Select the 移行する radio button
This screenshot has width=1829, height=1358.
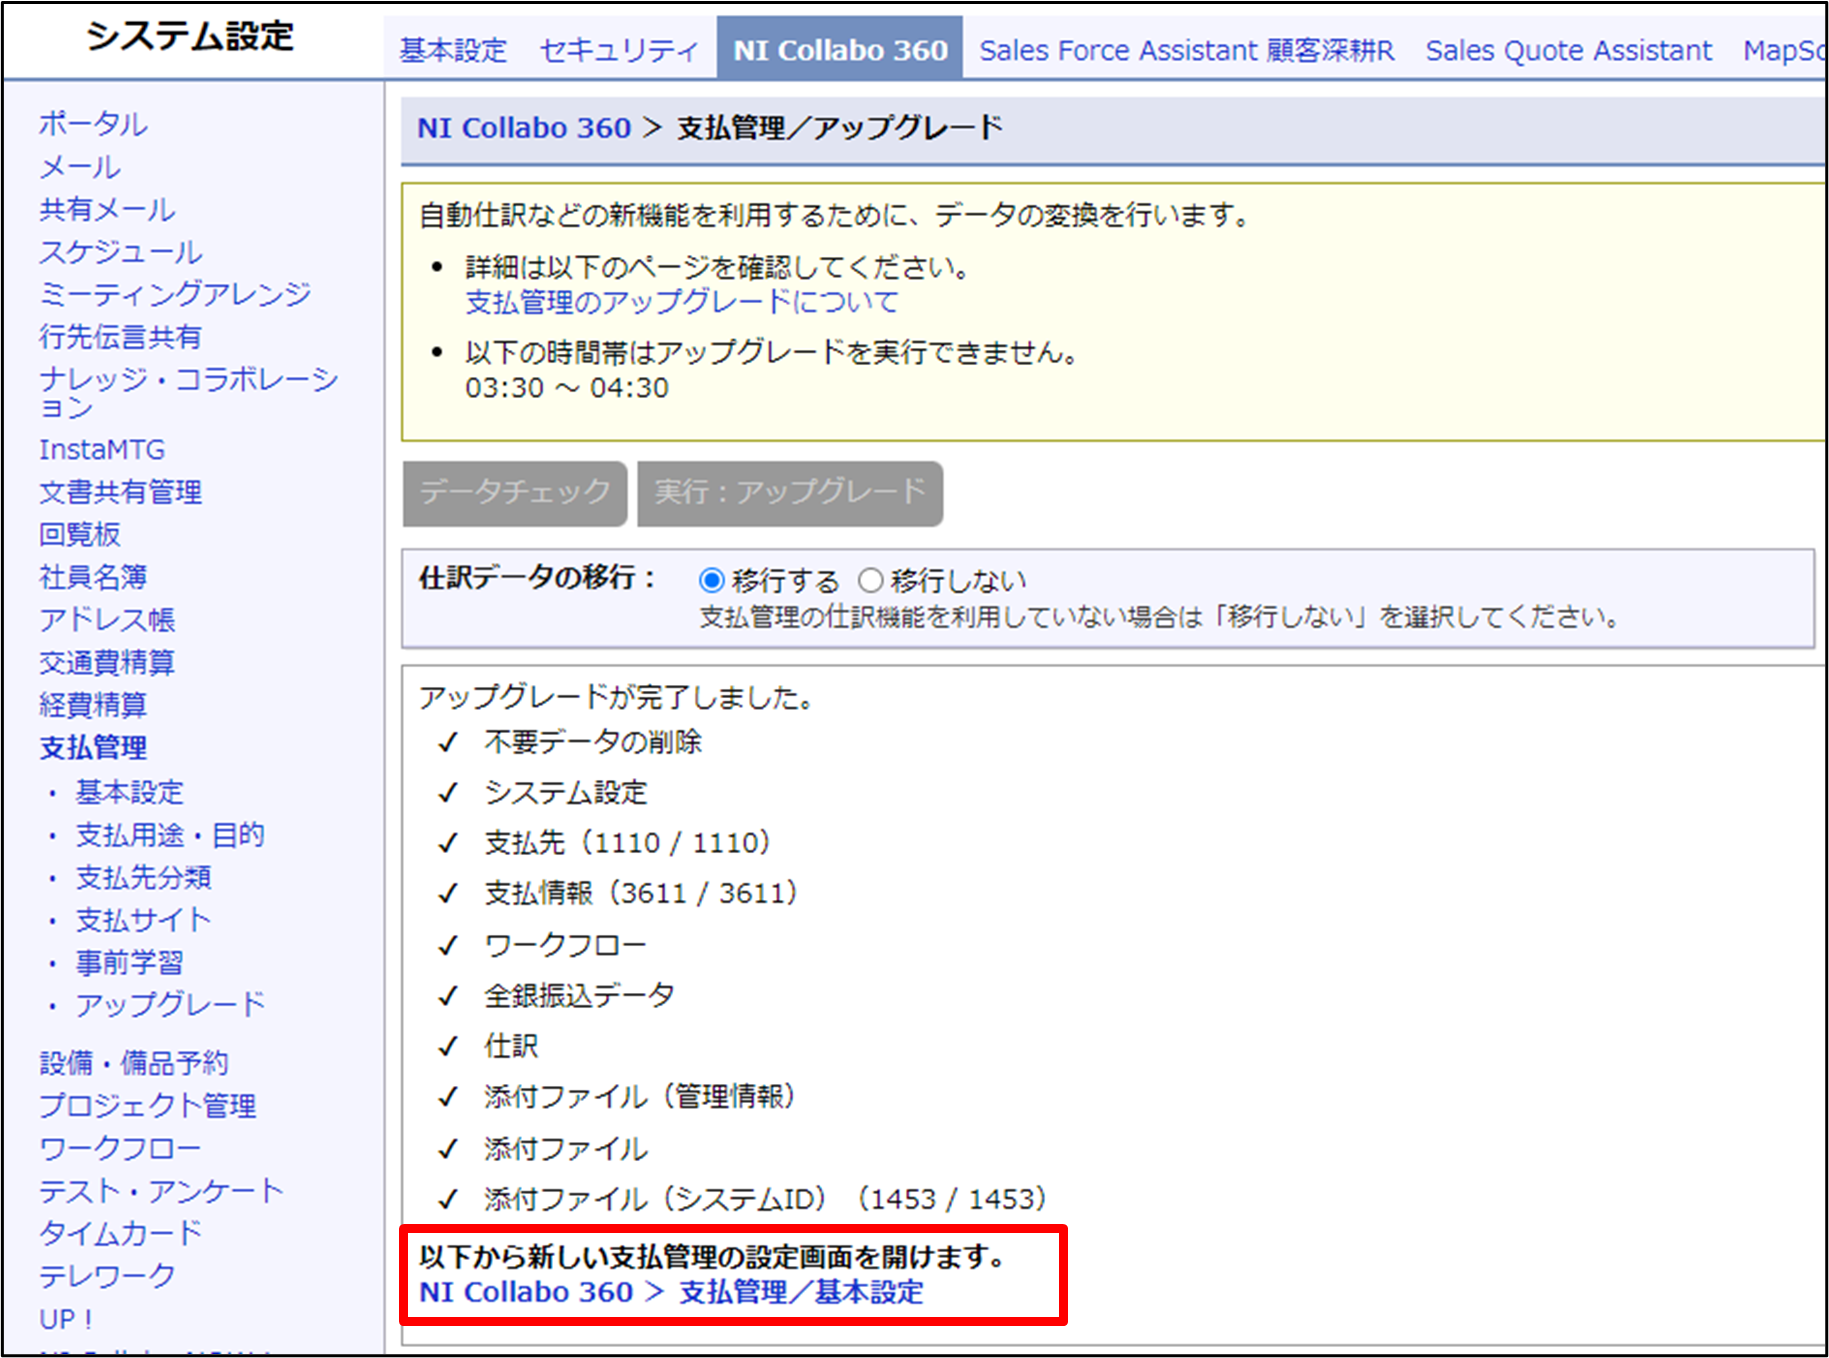pyautogui.click(x=712, y=580)
